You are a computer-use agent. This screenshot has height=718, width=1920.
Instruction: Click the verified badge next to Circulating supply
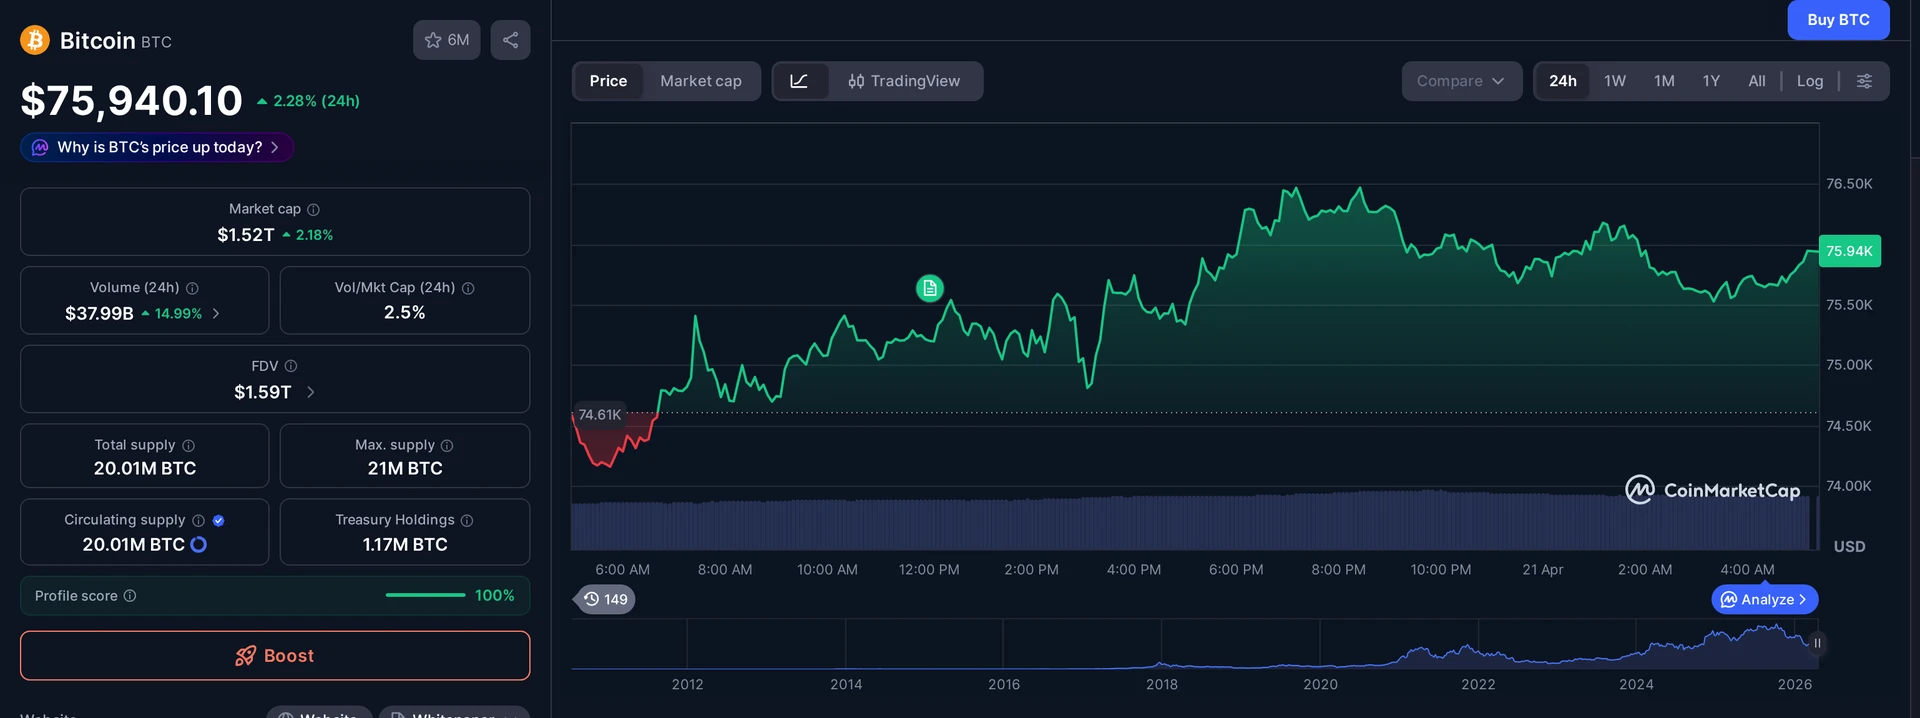218,520
